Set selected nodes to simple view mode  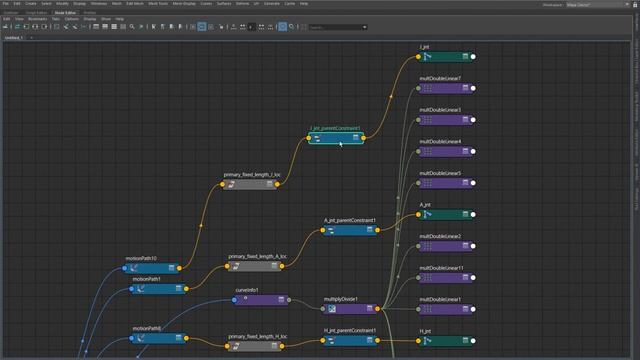pos(96,27)
